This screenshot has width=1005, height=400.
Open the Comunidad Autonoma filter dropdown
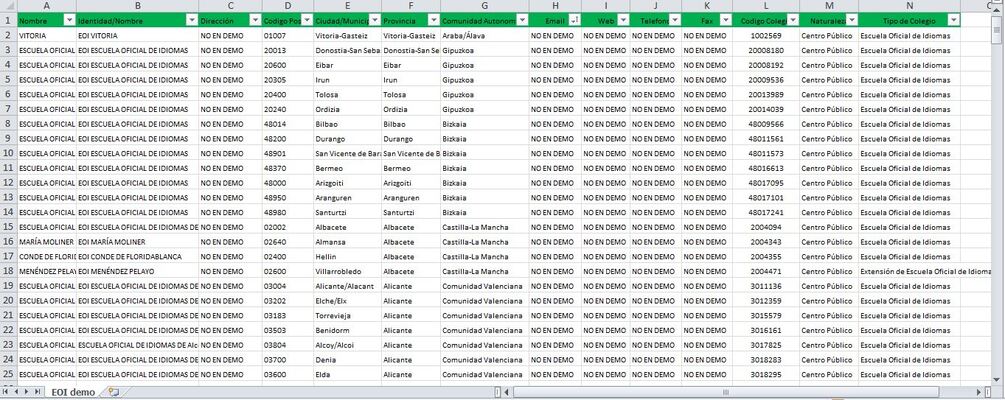[x=522, y=21]
